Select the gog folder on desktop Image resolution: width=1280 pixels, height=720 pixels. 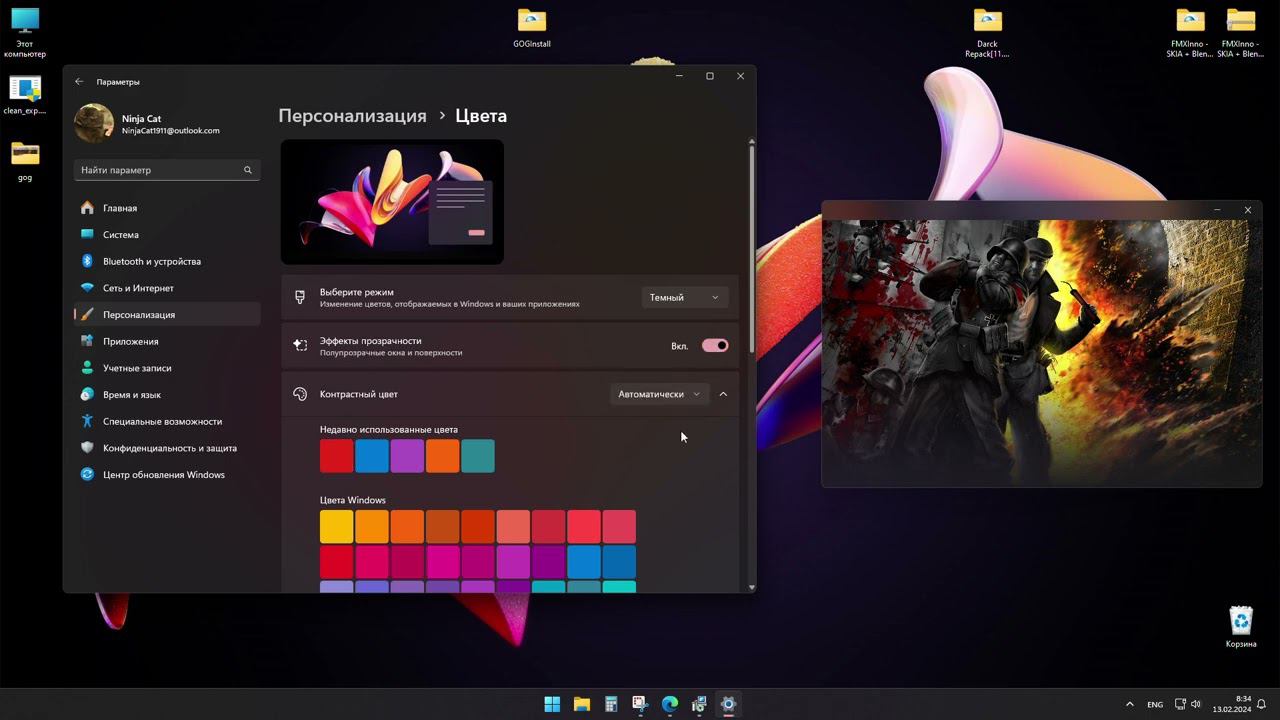(x=25, y=161)
